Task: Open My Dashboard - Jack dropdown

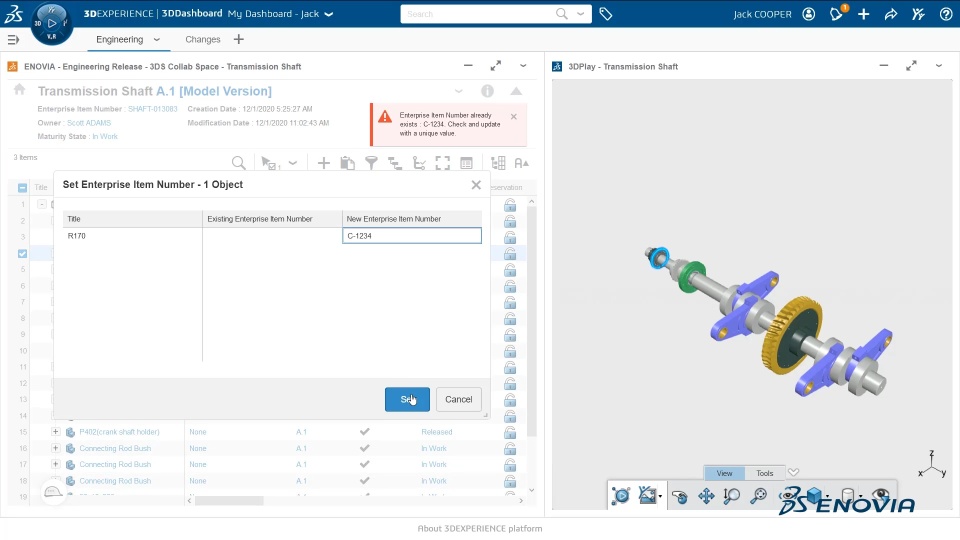Action: [329, 14]
